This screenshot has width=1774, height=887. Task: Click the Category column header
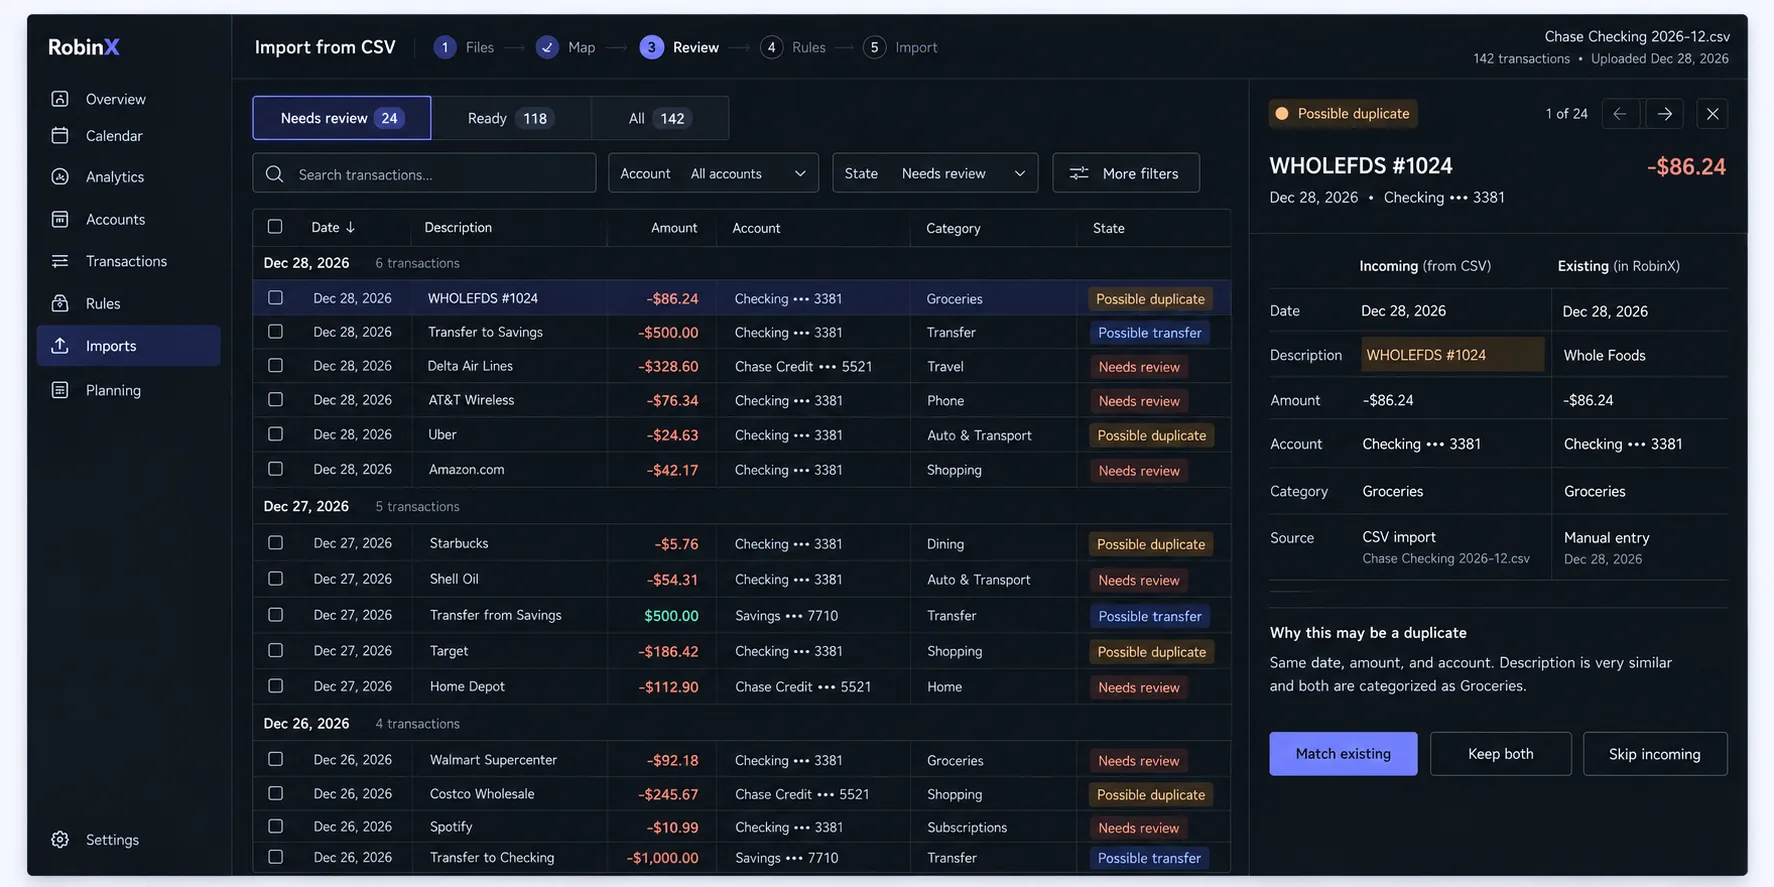tap(953, 228)
